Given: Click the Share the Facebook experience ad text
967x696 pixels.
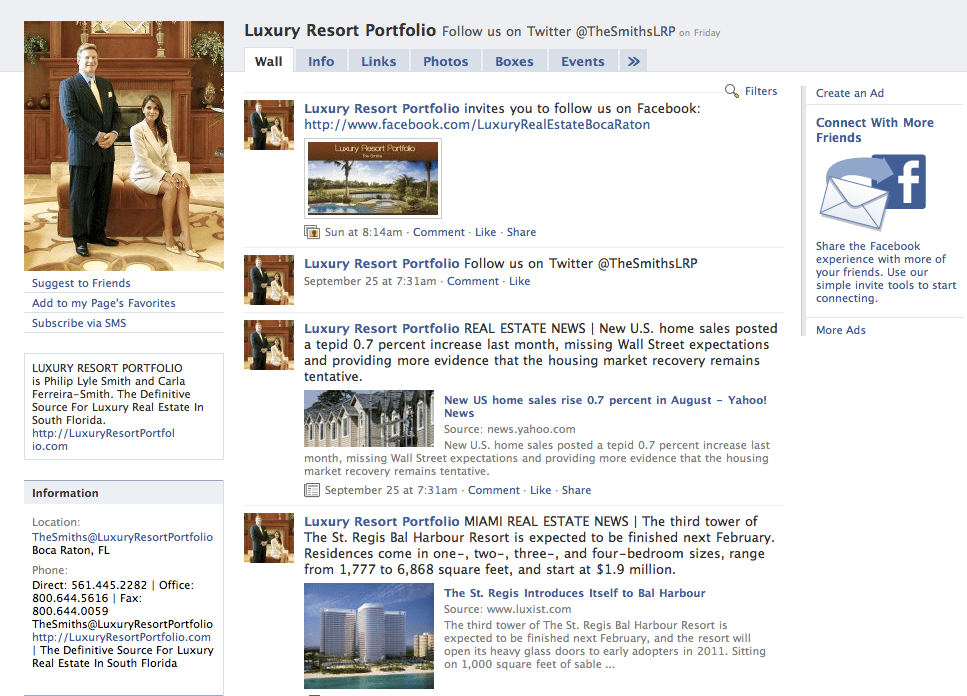Looking at the screenshot, I should click(886, 272).
